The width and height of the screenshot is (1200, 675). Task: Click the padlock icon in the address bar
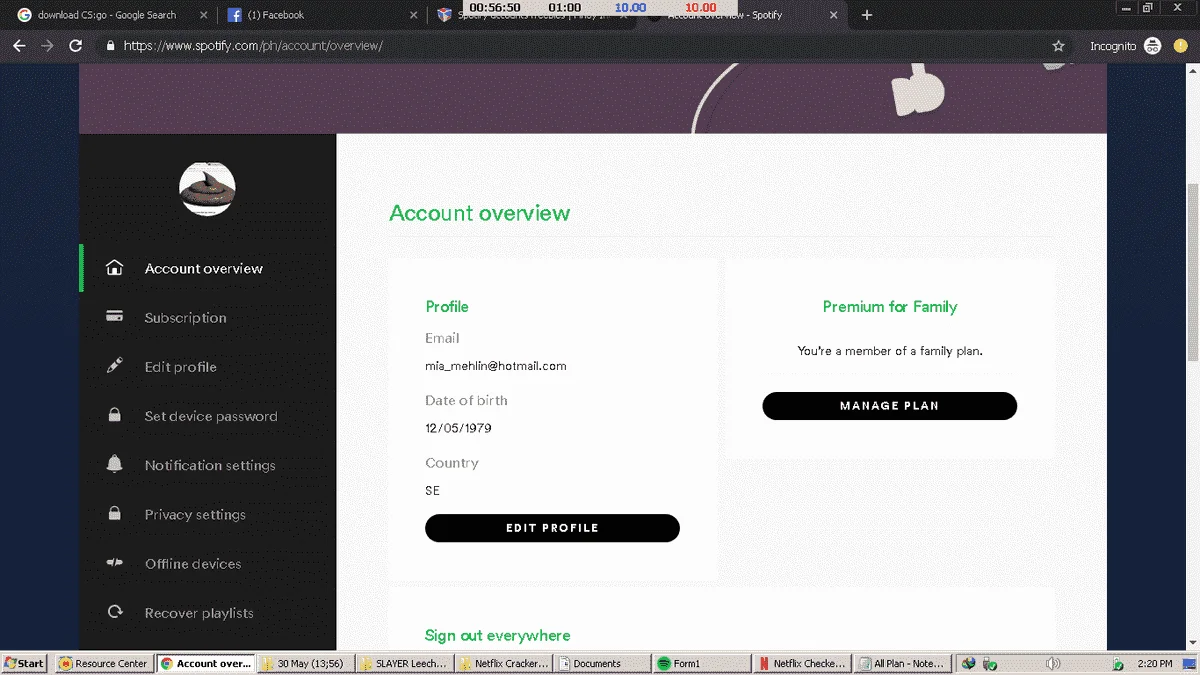pos(110,46)
